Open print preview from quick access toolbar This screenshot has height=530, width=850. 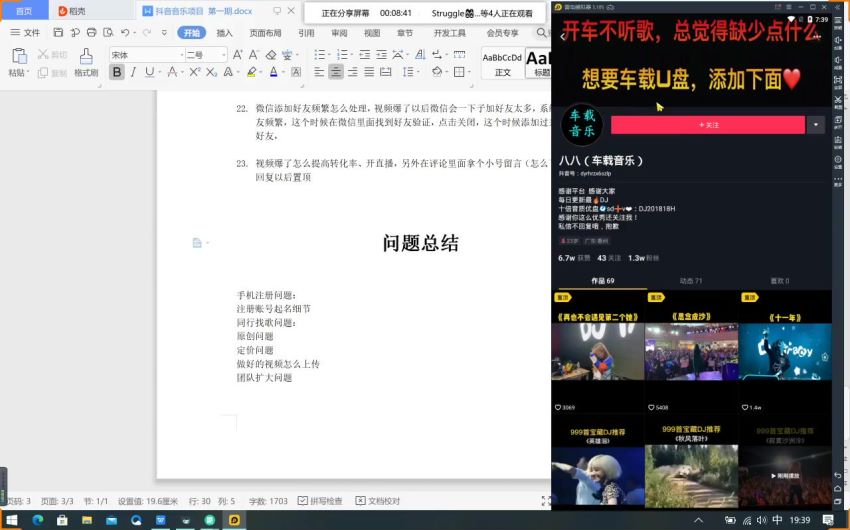tap(108, 33)
